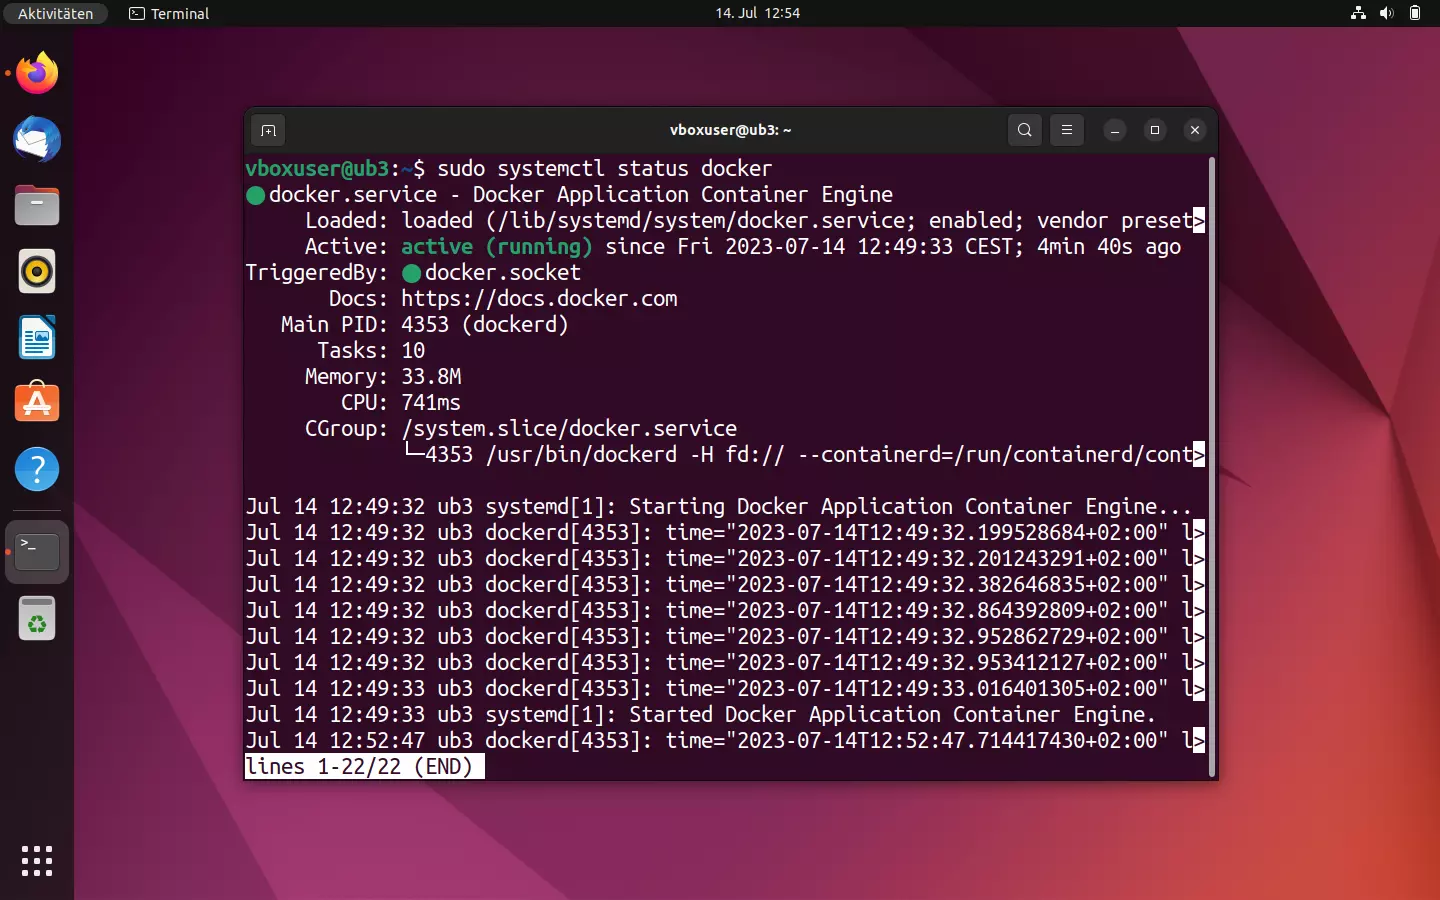This screenshot has width=1440, height=900.
Task: Show all applications grid
Action: pyautogui.click(x=36, y=861)
